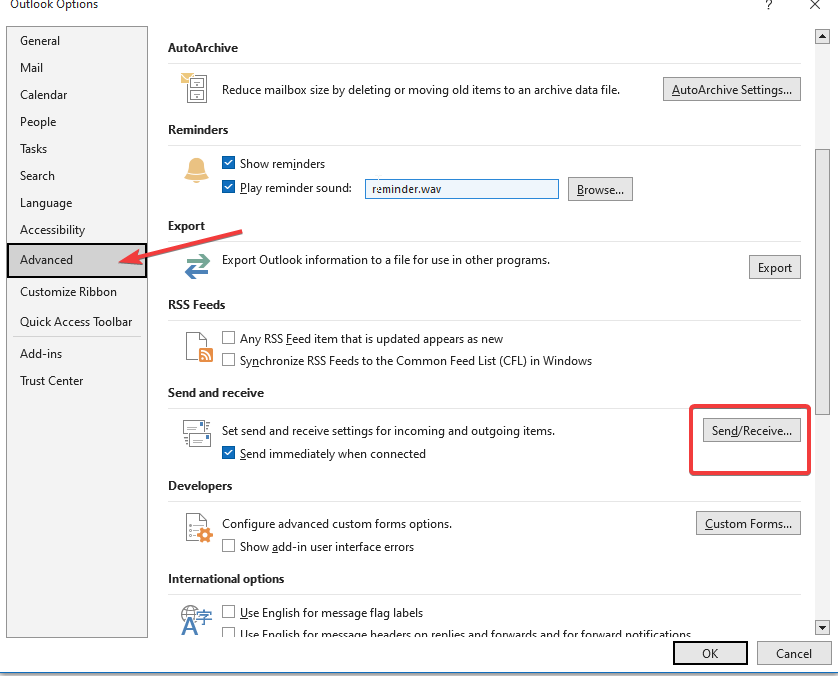Enable Any RSS Feed item appears as new

coord(228,338)
